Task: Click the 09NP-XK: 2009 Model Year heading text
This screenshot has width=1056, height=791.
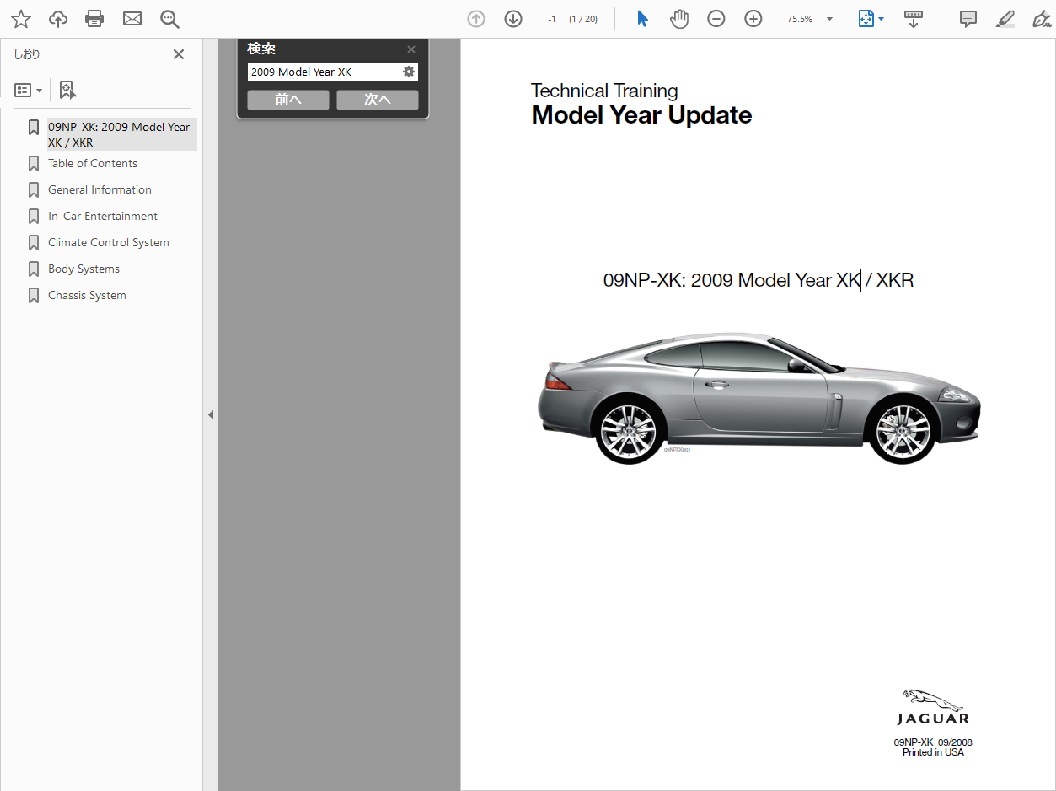Action: pos(758,280)
